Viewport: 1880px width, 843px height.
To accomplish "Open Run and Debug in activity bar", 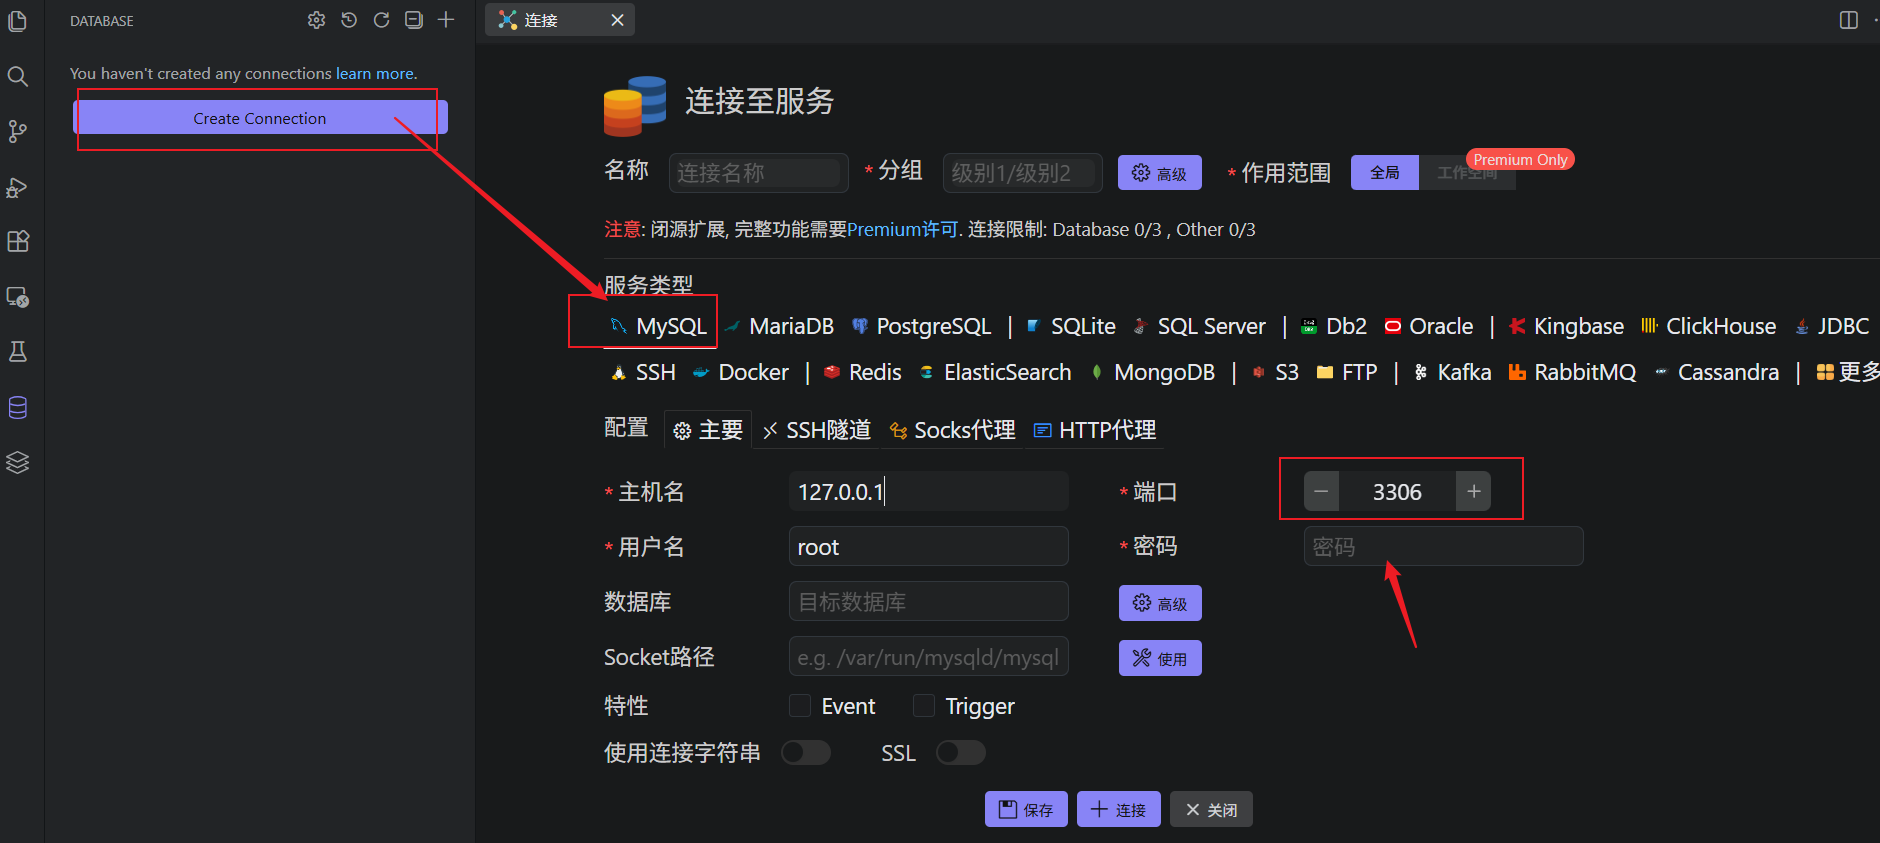I will click(18, 187).
